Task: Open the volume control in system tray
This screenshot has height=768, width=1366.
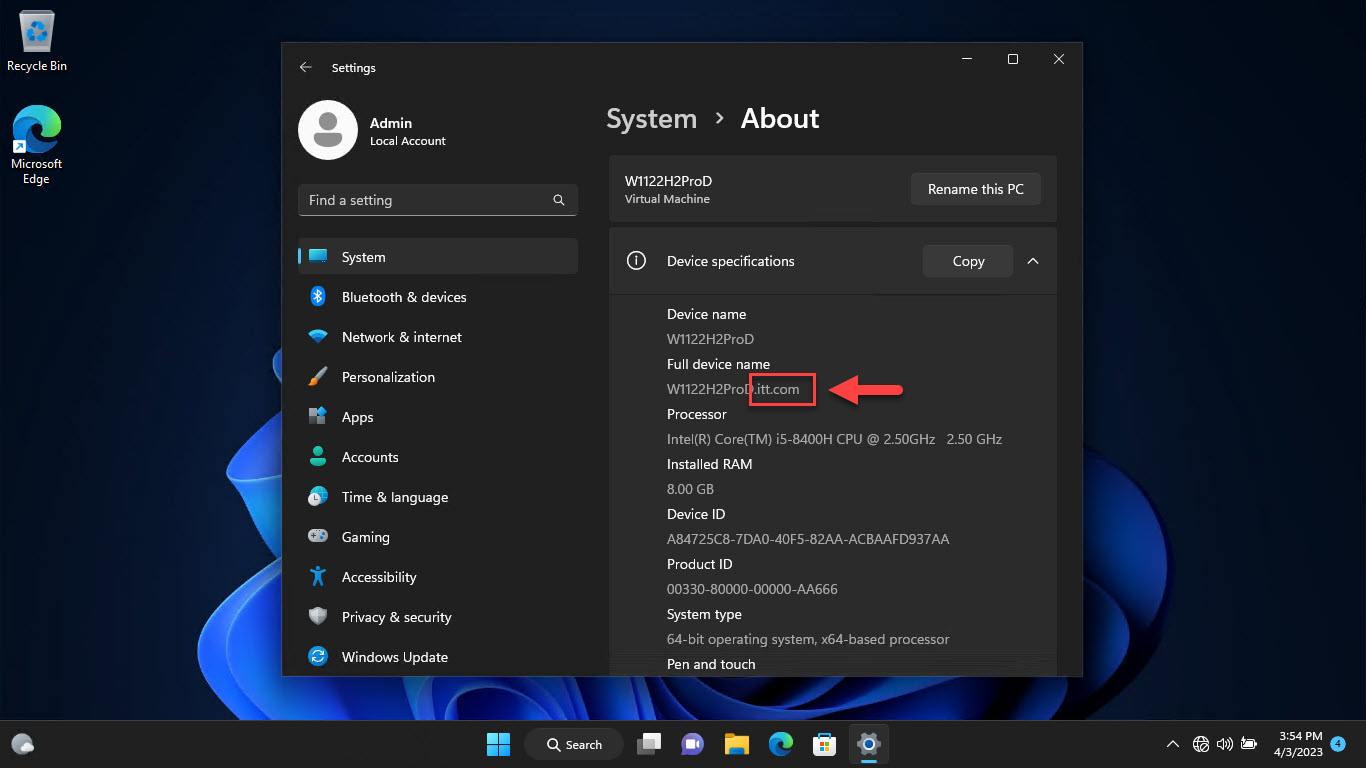Action: [1225, 744]
